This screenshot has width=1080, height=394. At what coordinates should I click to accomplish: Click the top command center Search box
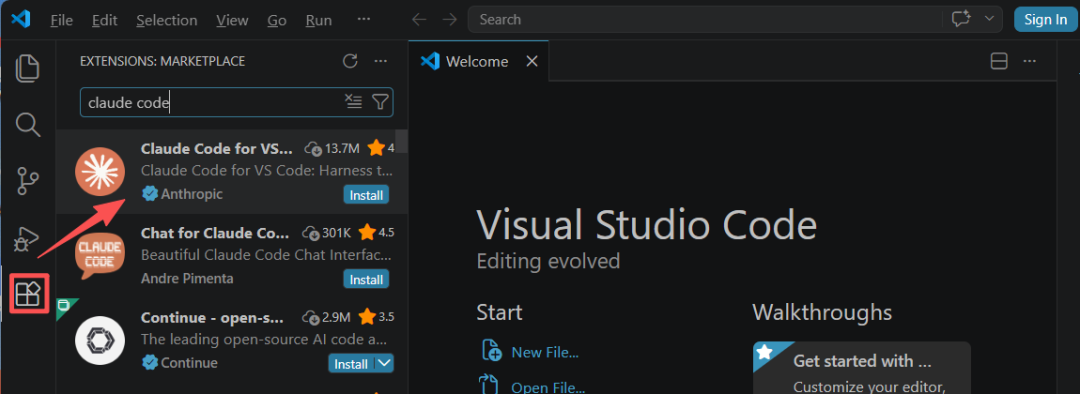tap(705, 19)
